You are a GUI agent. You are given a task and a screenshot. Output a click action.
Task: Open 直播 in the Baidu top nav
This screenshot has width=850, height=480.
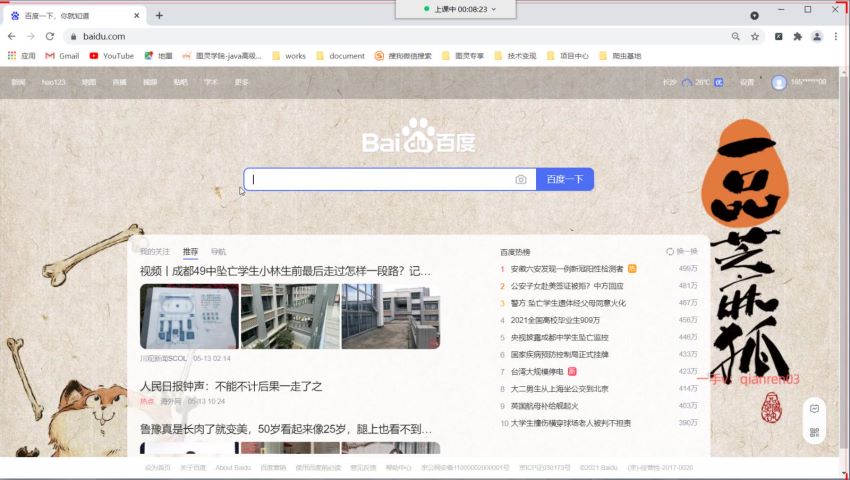119,82
